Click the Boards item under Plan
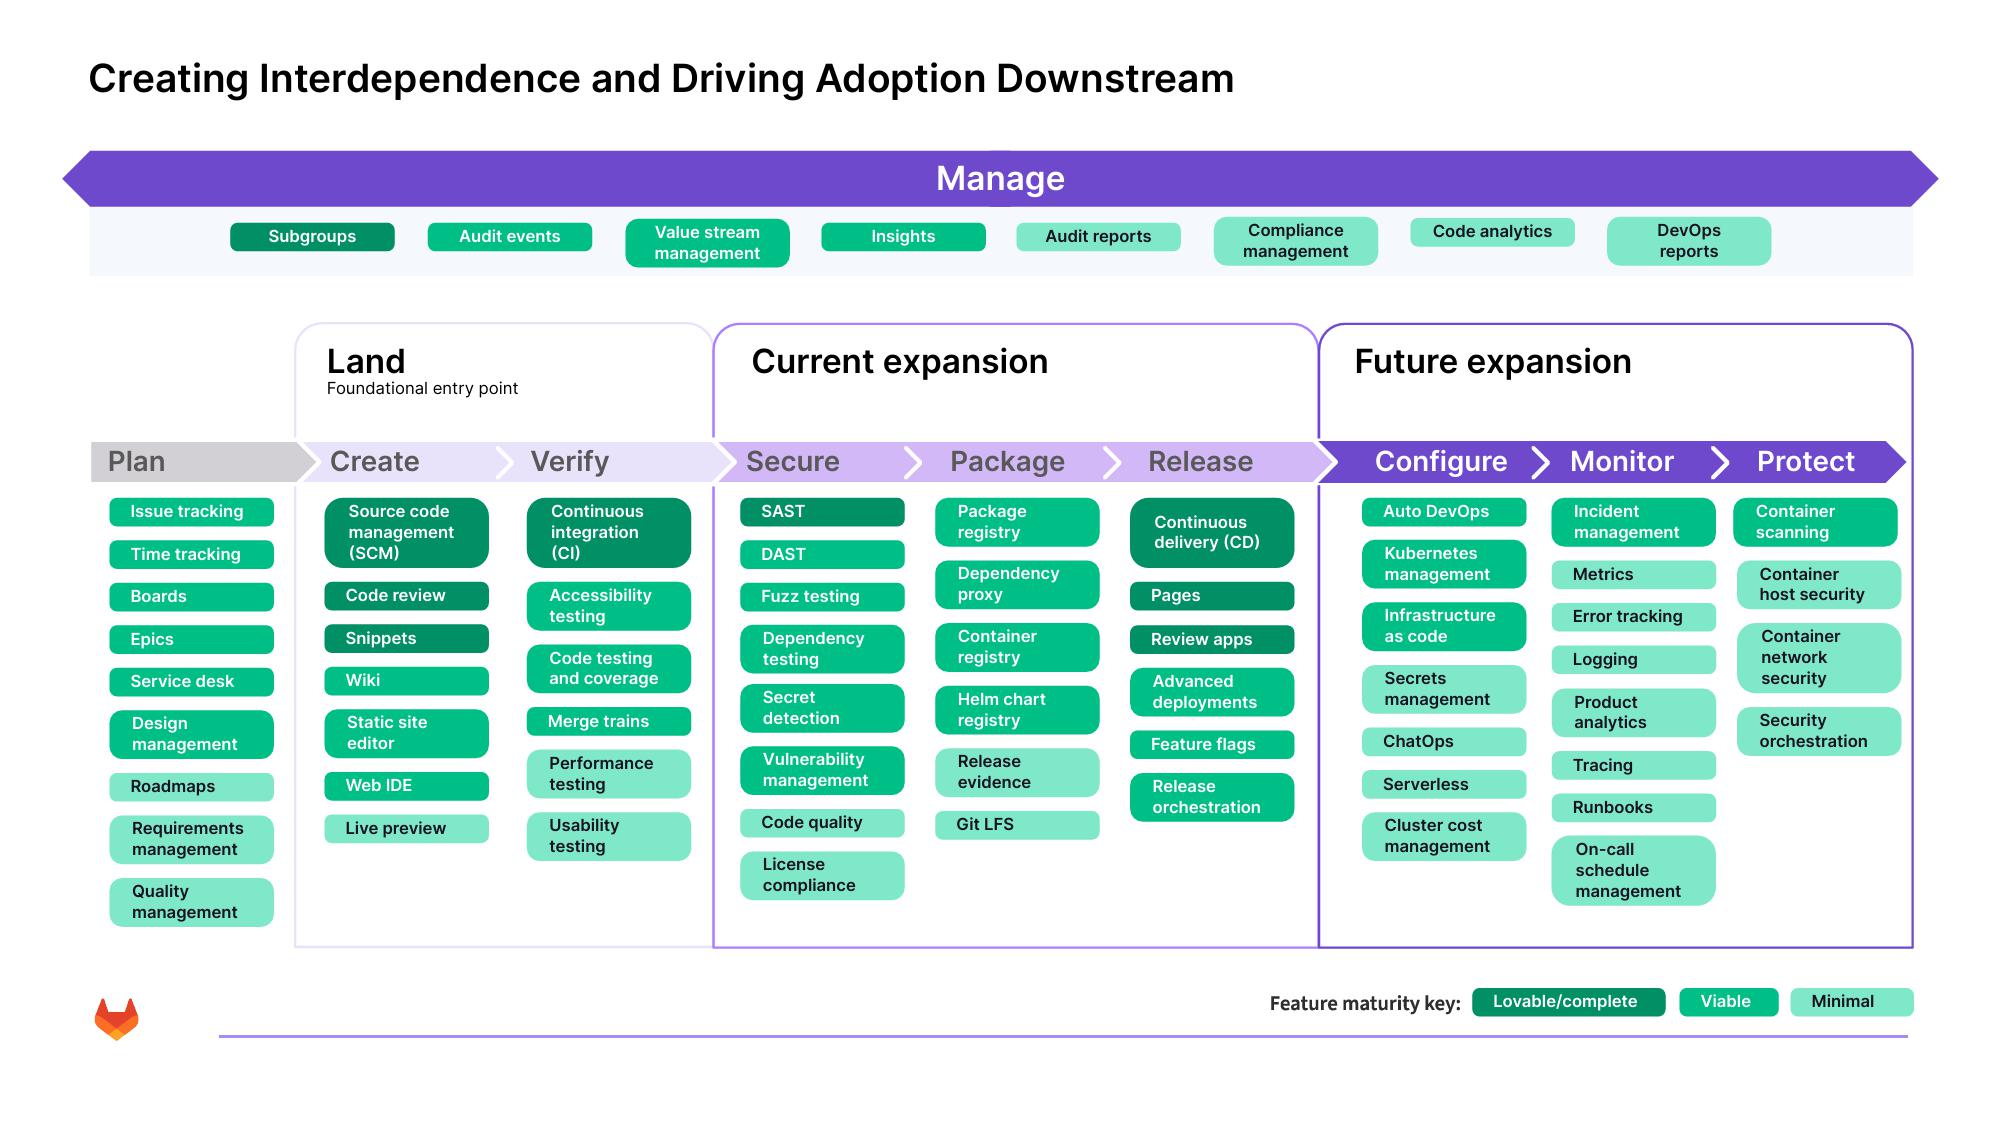This screenshot has height=1125, width=2000. coord(191,597)
